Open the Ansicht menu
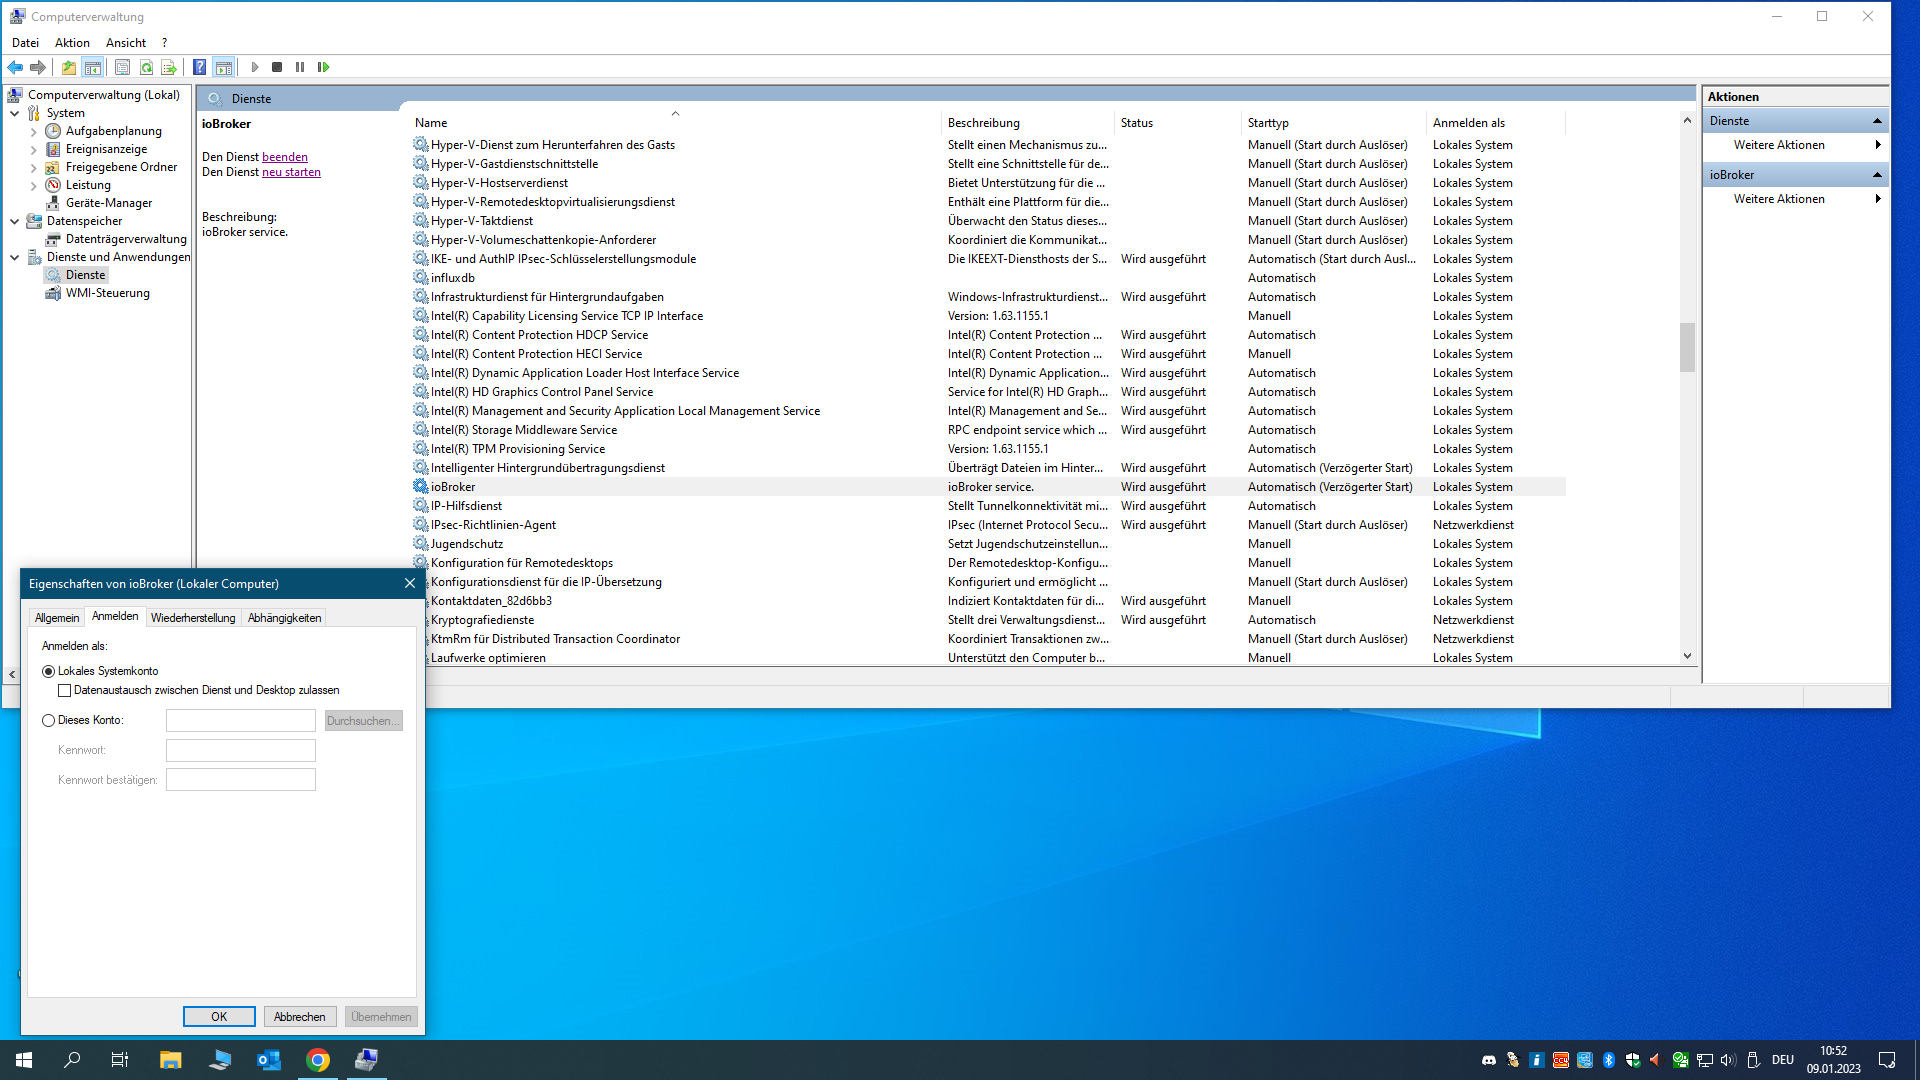 126,43
